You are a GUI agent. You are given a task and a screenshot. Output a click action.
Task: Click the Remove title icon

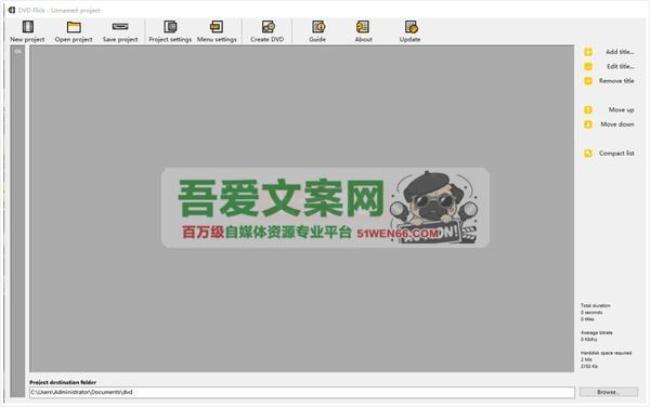tap(588, 81)
